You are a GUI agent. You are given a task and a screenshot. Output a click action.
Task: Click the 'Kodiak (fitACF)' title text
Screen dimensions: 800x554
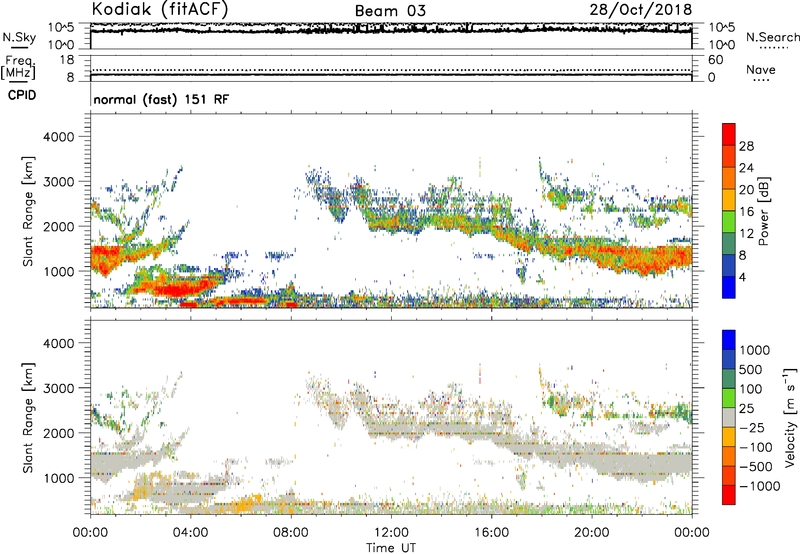(x=160, y=9)
